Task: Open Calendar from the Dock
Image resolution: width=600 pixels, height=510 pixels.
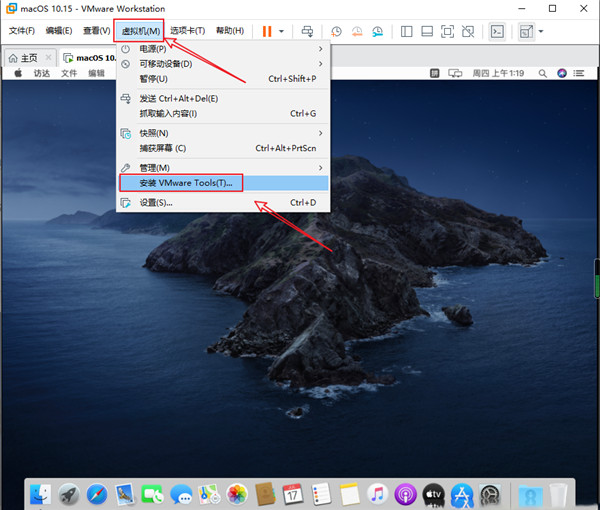Action: pos(293,494)
